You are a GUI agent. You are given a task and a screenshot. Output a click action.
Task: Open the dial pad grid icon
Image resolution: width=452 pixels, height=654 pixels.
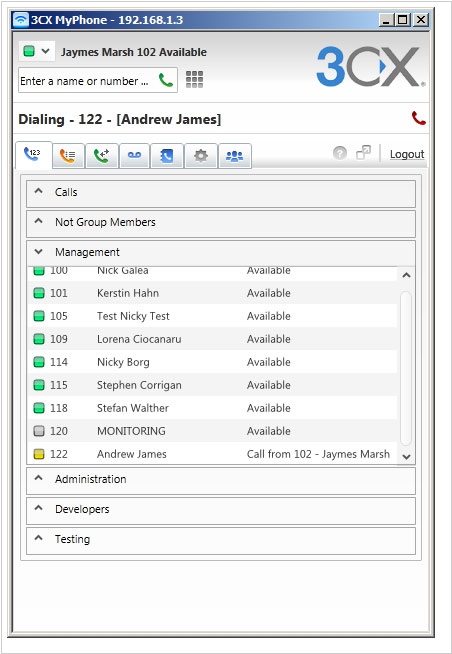coord(194,79)
